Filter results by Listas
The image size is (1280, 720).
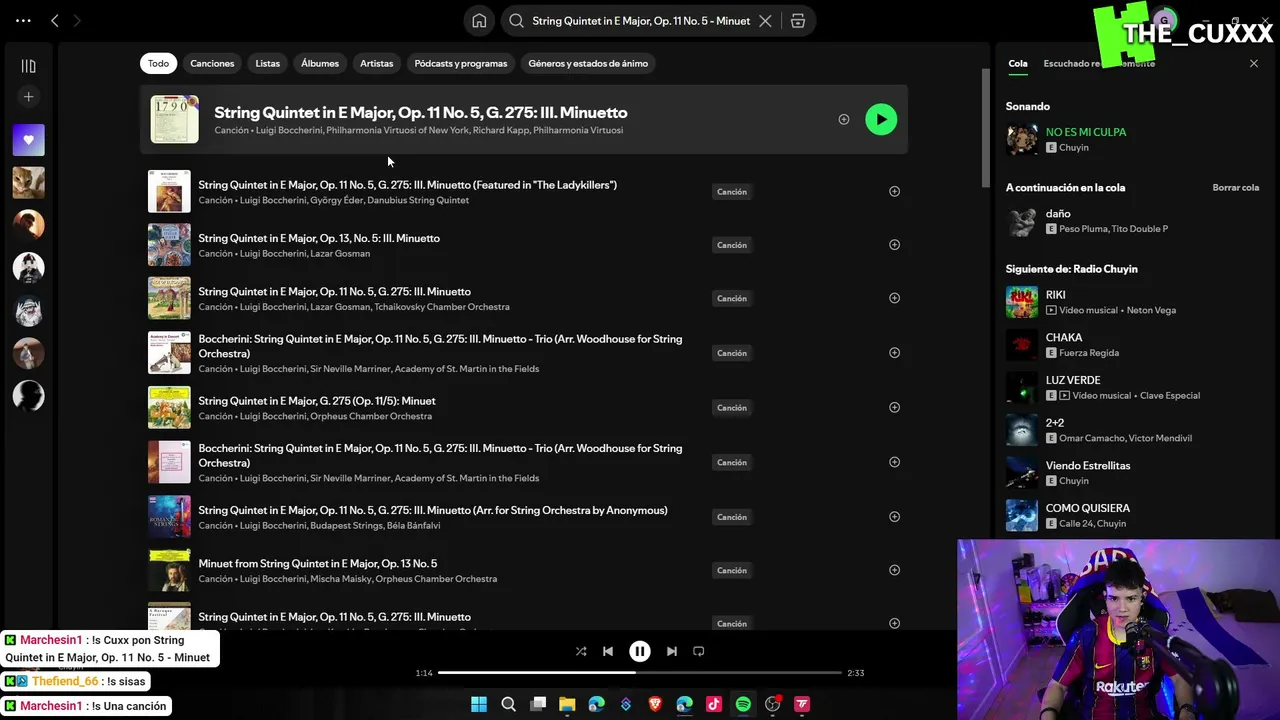[x=267, y=63]
